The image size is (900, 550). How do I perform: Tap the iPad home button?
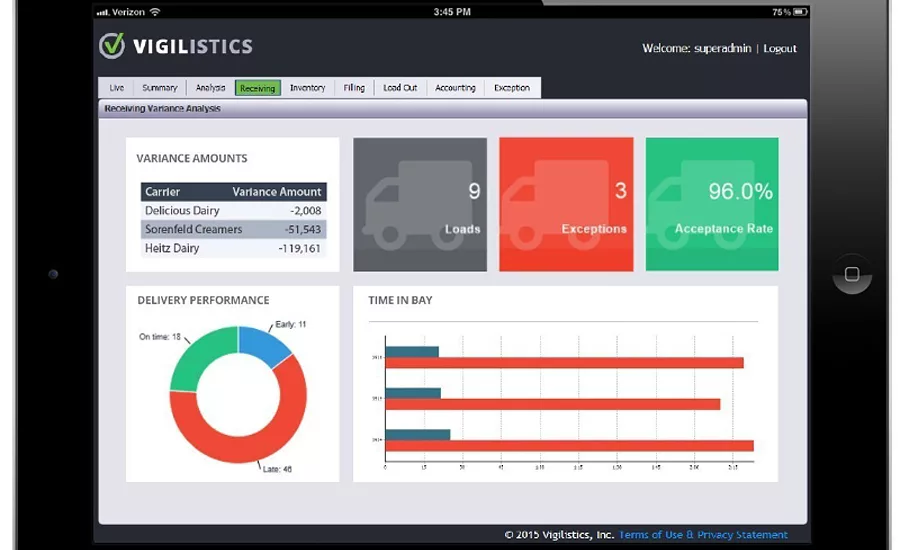click(852, 274)
